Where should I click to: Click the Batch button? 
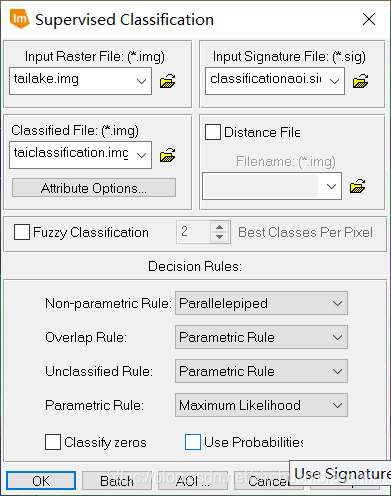coord(117,481)
